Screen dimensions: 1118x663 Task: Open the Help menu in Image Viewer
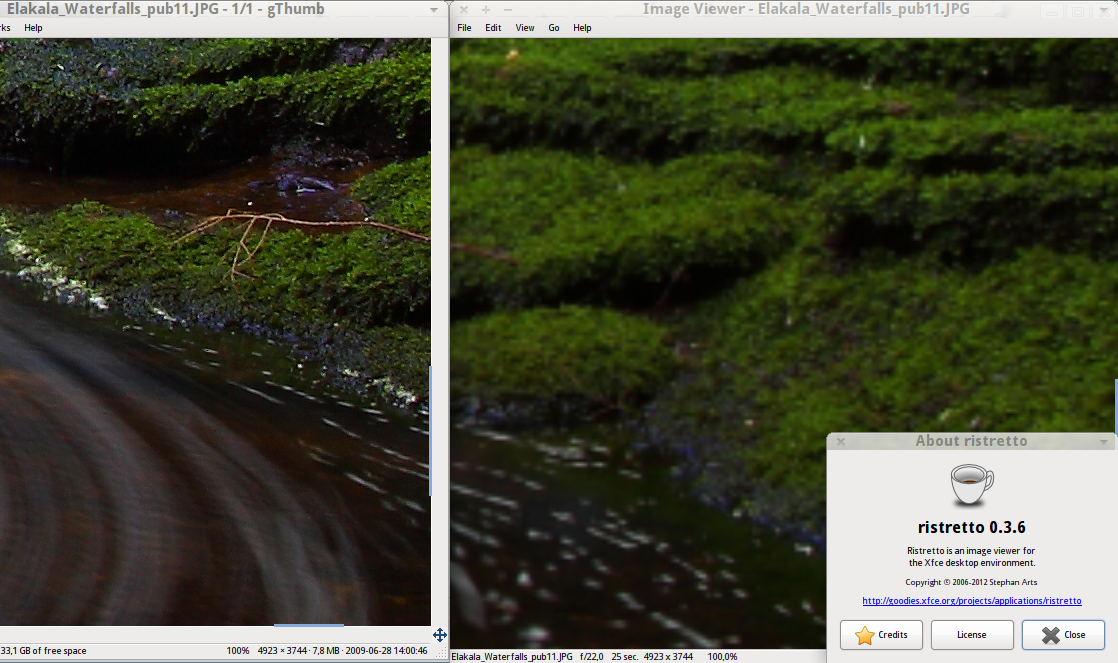click(x=582, y=28)
